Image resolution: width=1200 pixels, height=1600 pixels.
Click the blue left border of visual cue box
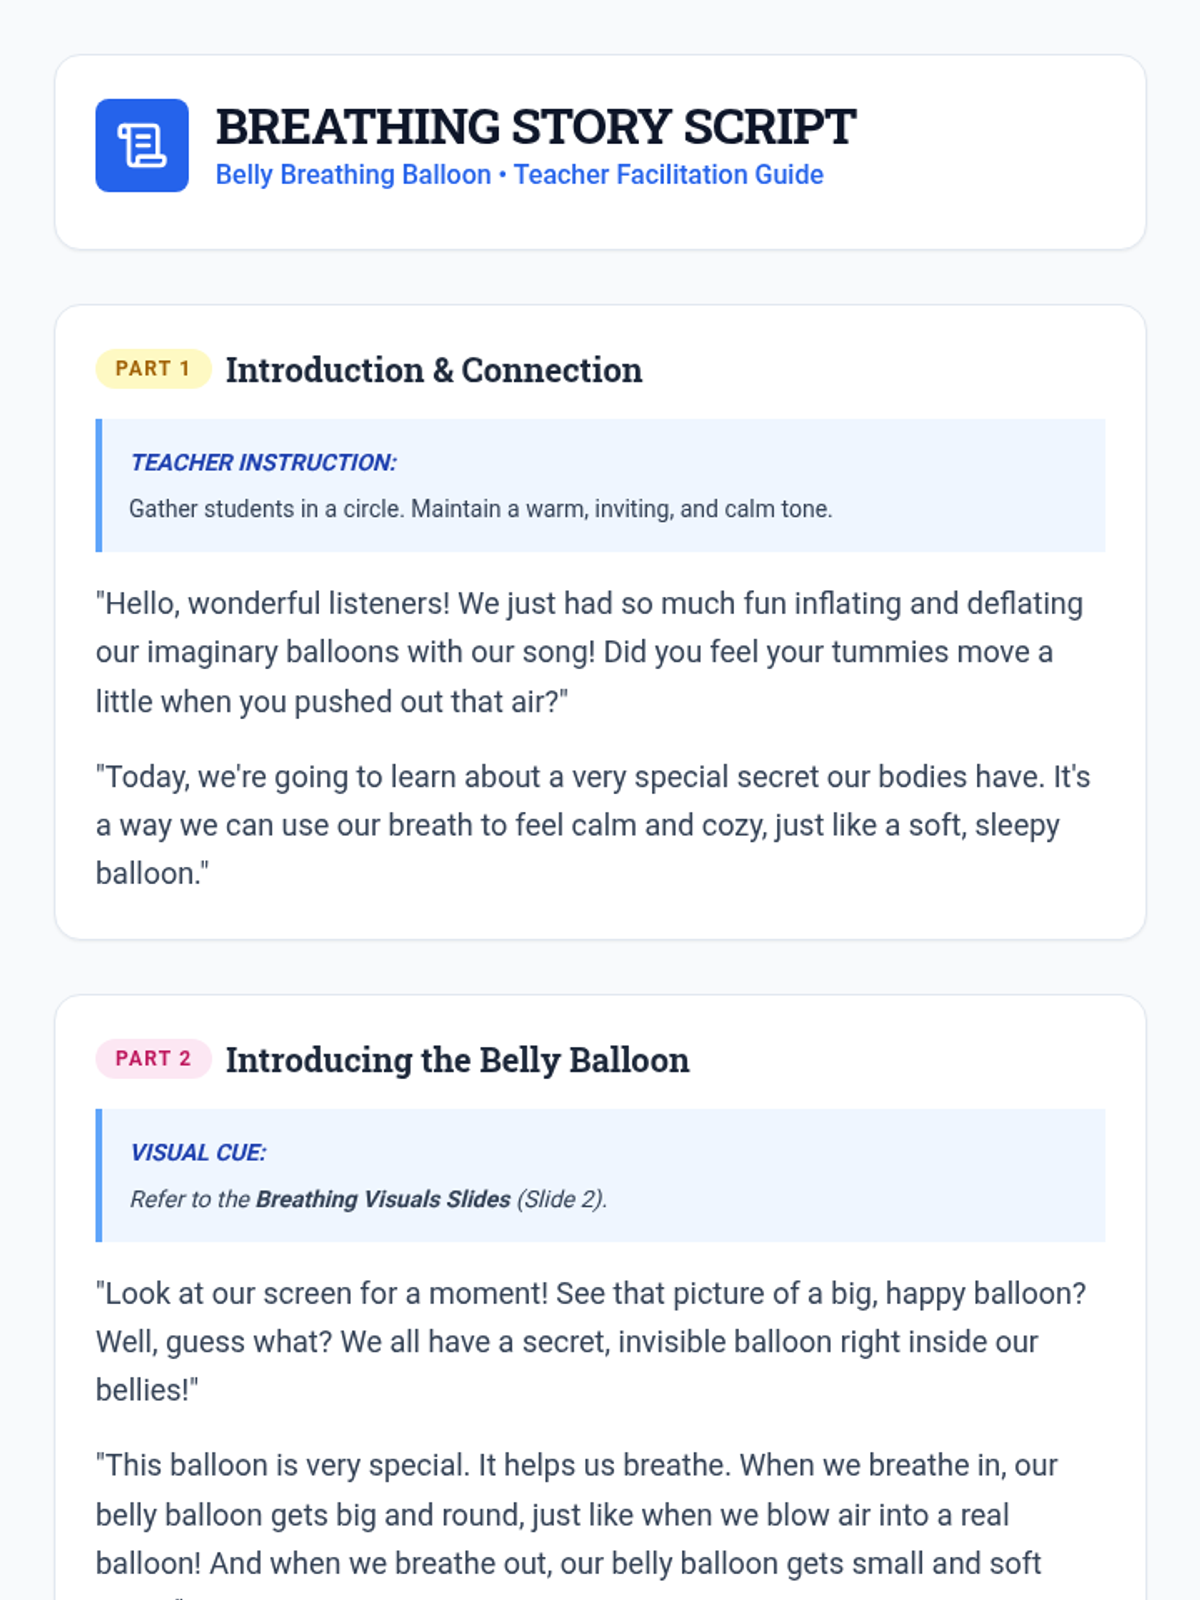click(99, 1176)
